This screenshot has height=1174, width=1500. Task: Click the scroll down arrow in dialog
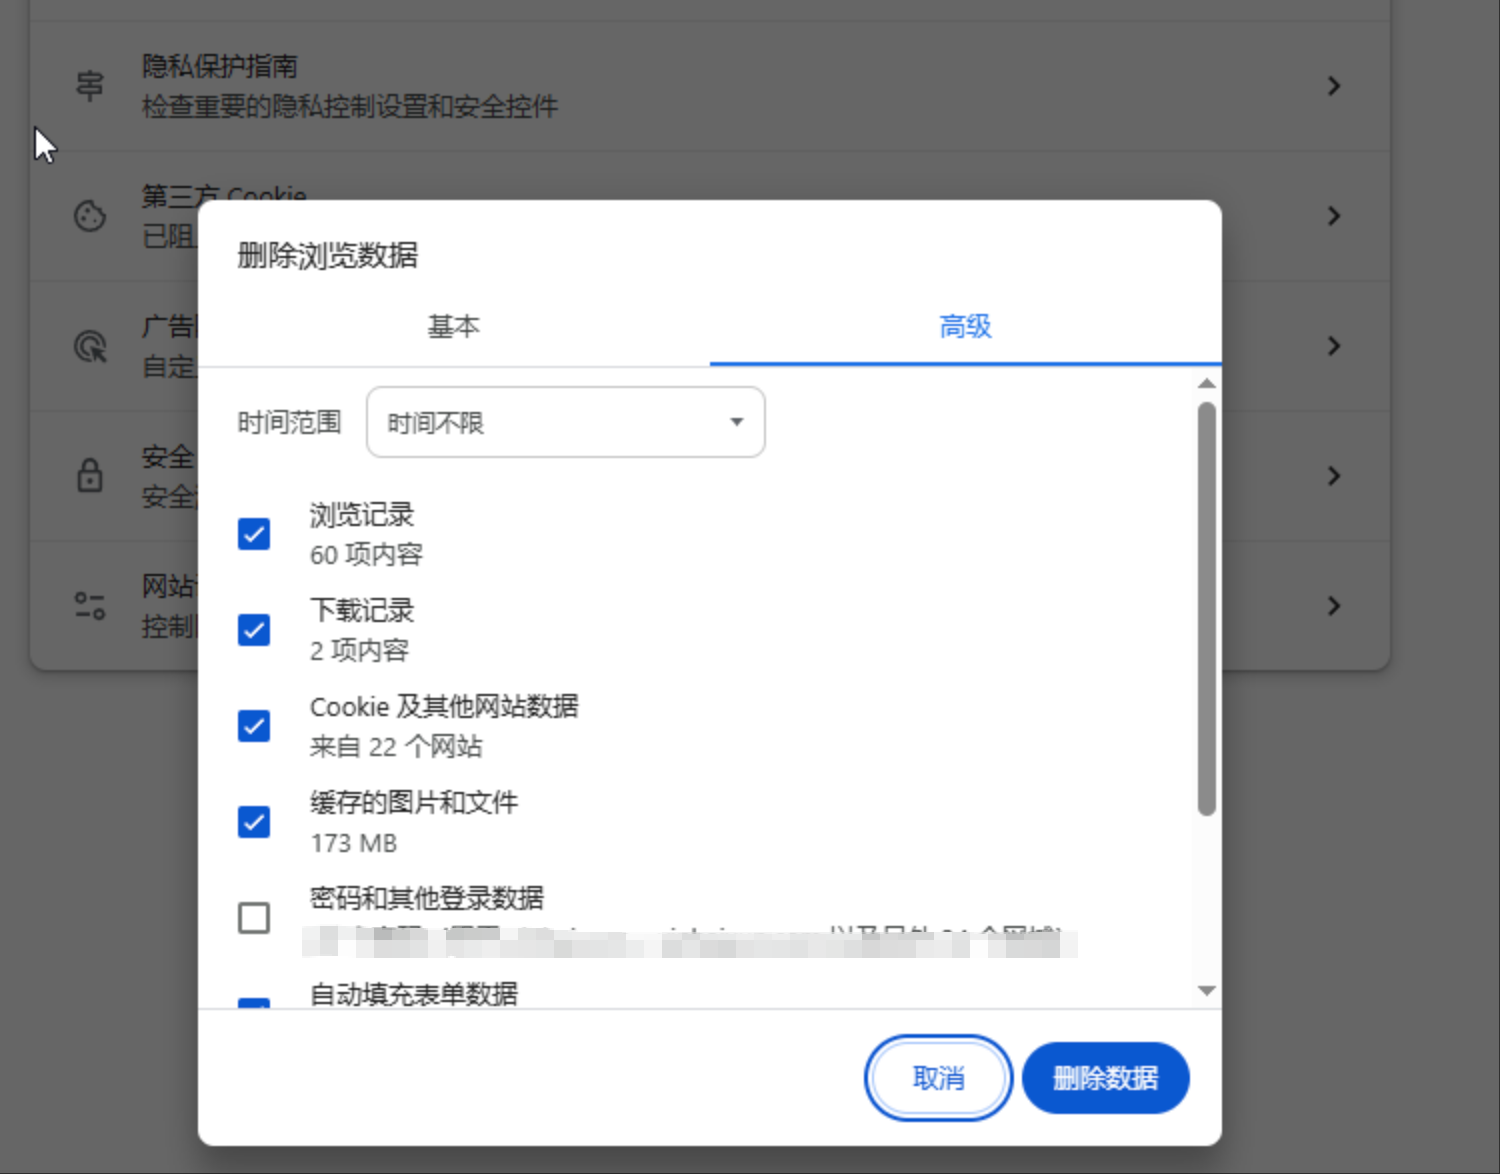(x=1207, y=991)
